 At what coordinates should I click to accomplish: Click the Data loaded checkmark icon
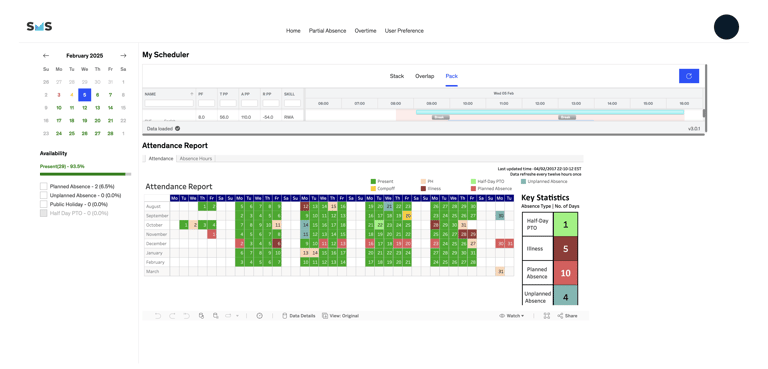point(177,128)
